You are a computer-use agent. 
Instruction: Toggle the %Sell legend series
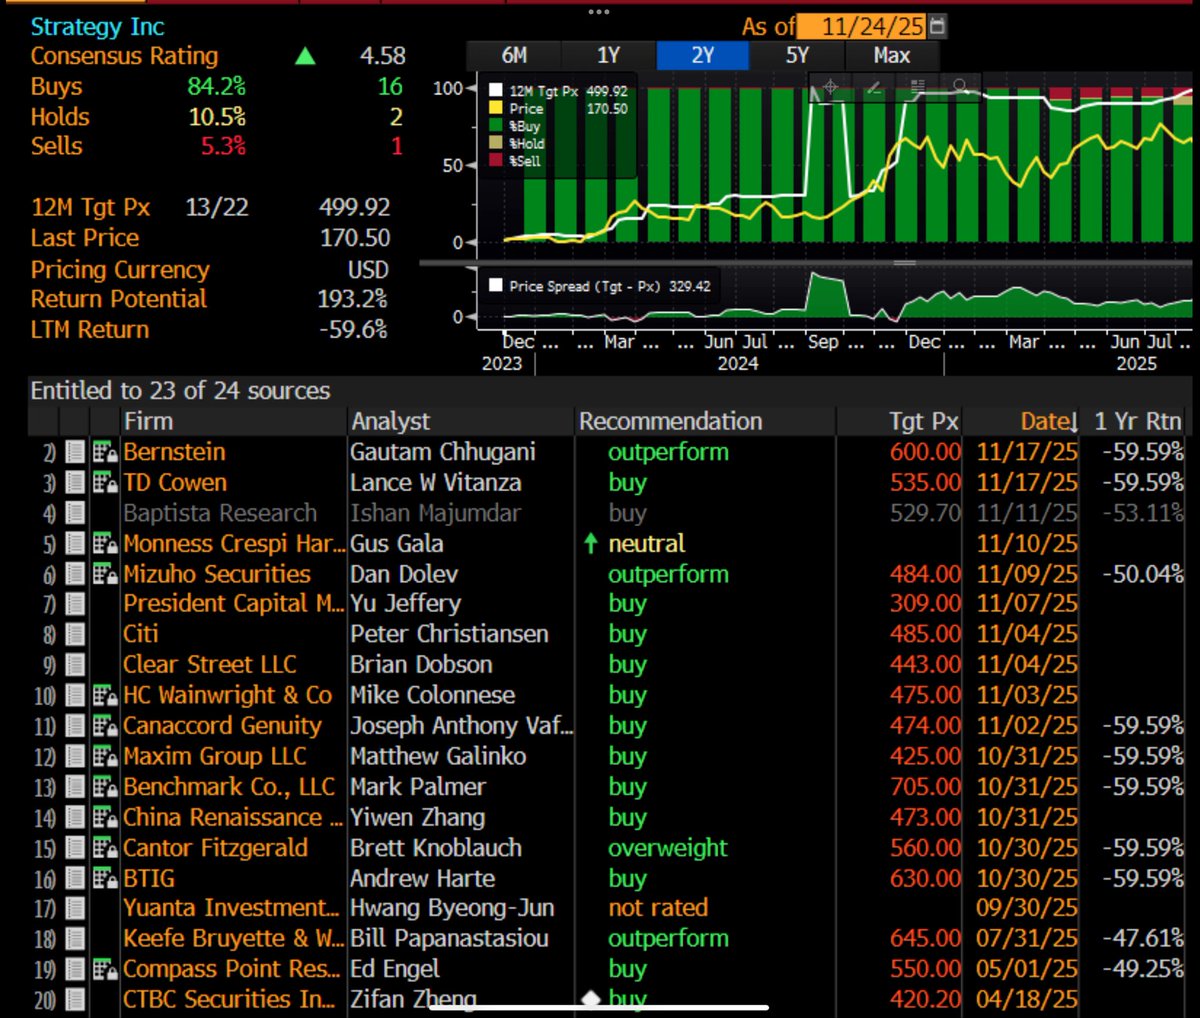tap(515, 160)
